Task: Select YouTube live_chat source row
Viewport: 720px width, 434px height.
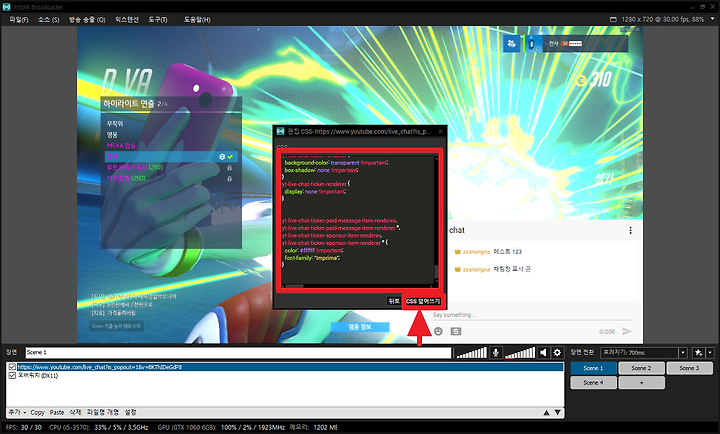Action: click(285, 367)
